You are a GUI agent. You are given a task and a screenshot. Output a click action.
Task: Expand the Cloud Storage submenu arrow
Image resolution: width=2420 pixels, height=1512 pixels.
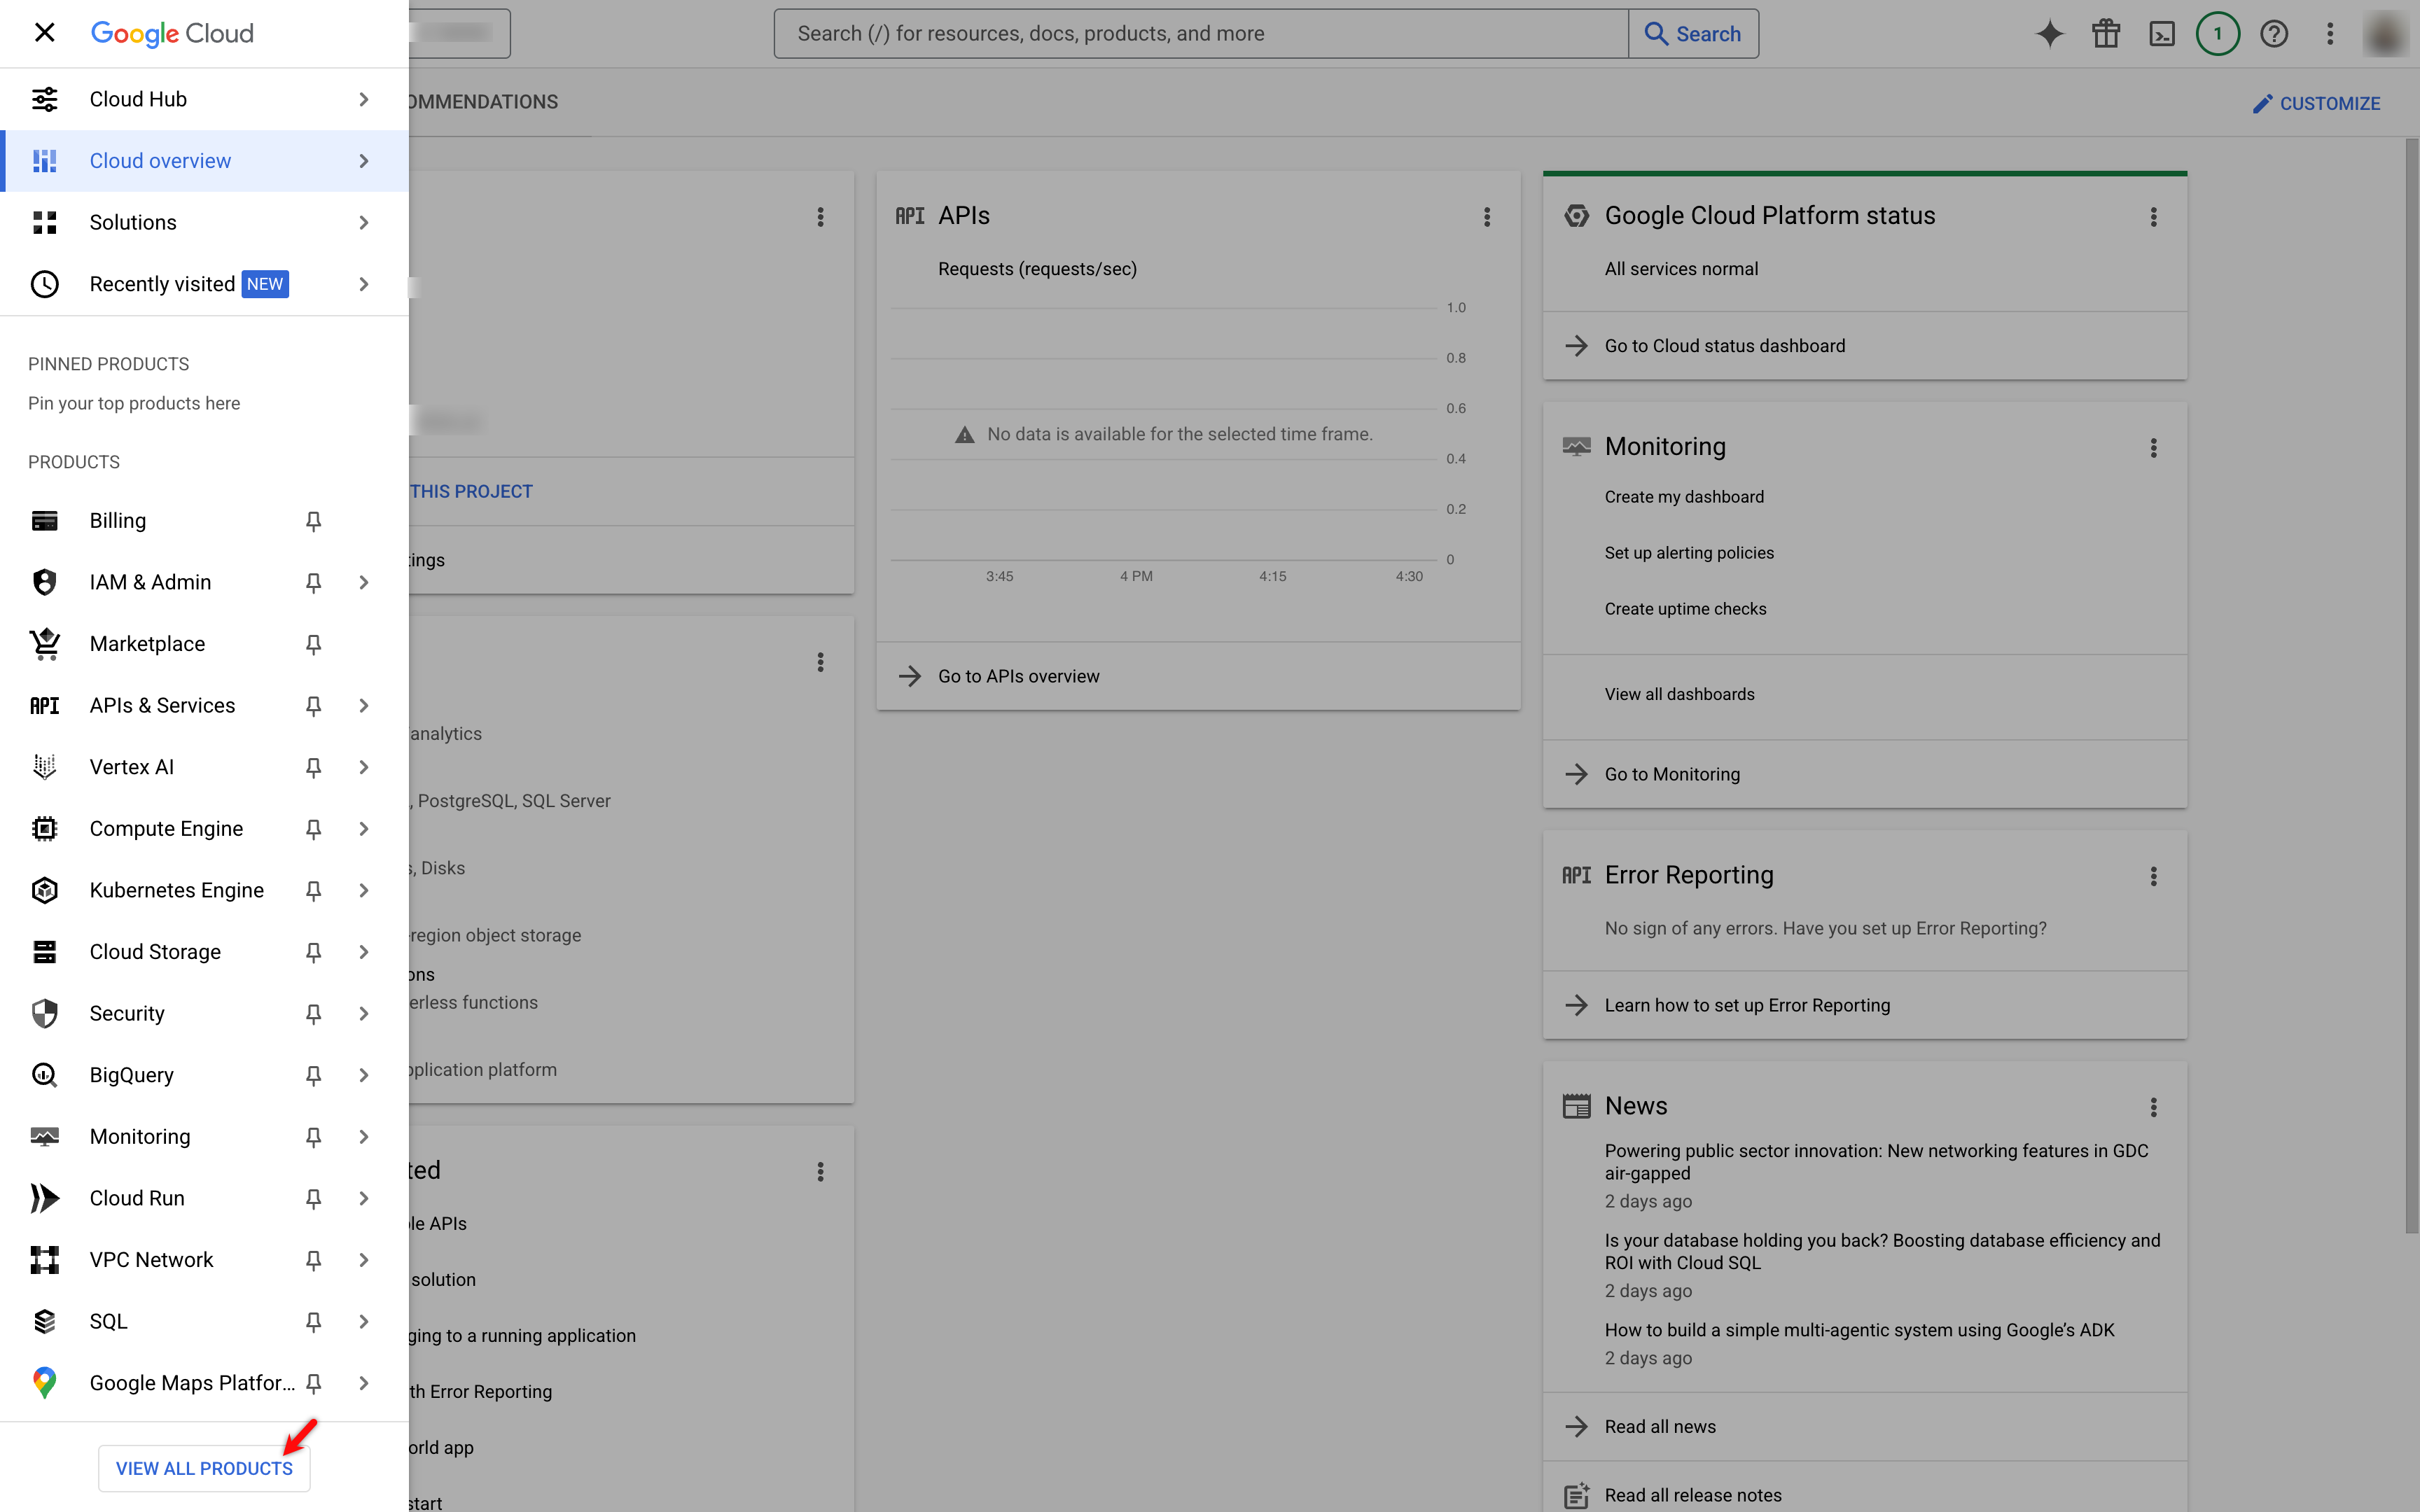(364, 952)
